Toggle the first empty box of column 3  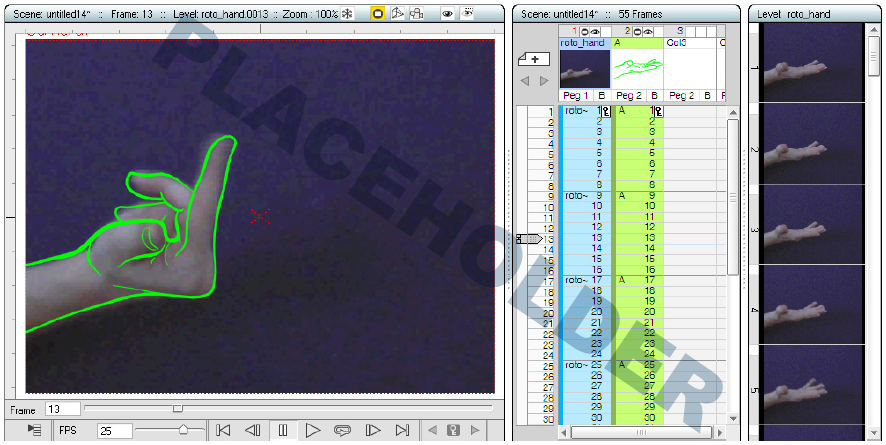pyautogui.click(x=690, y=32)
